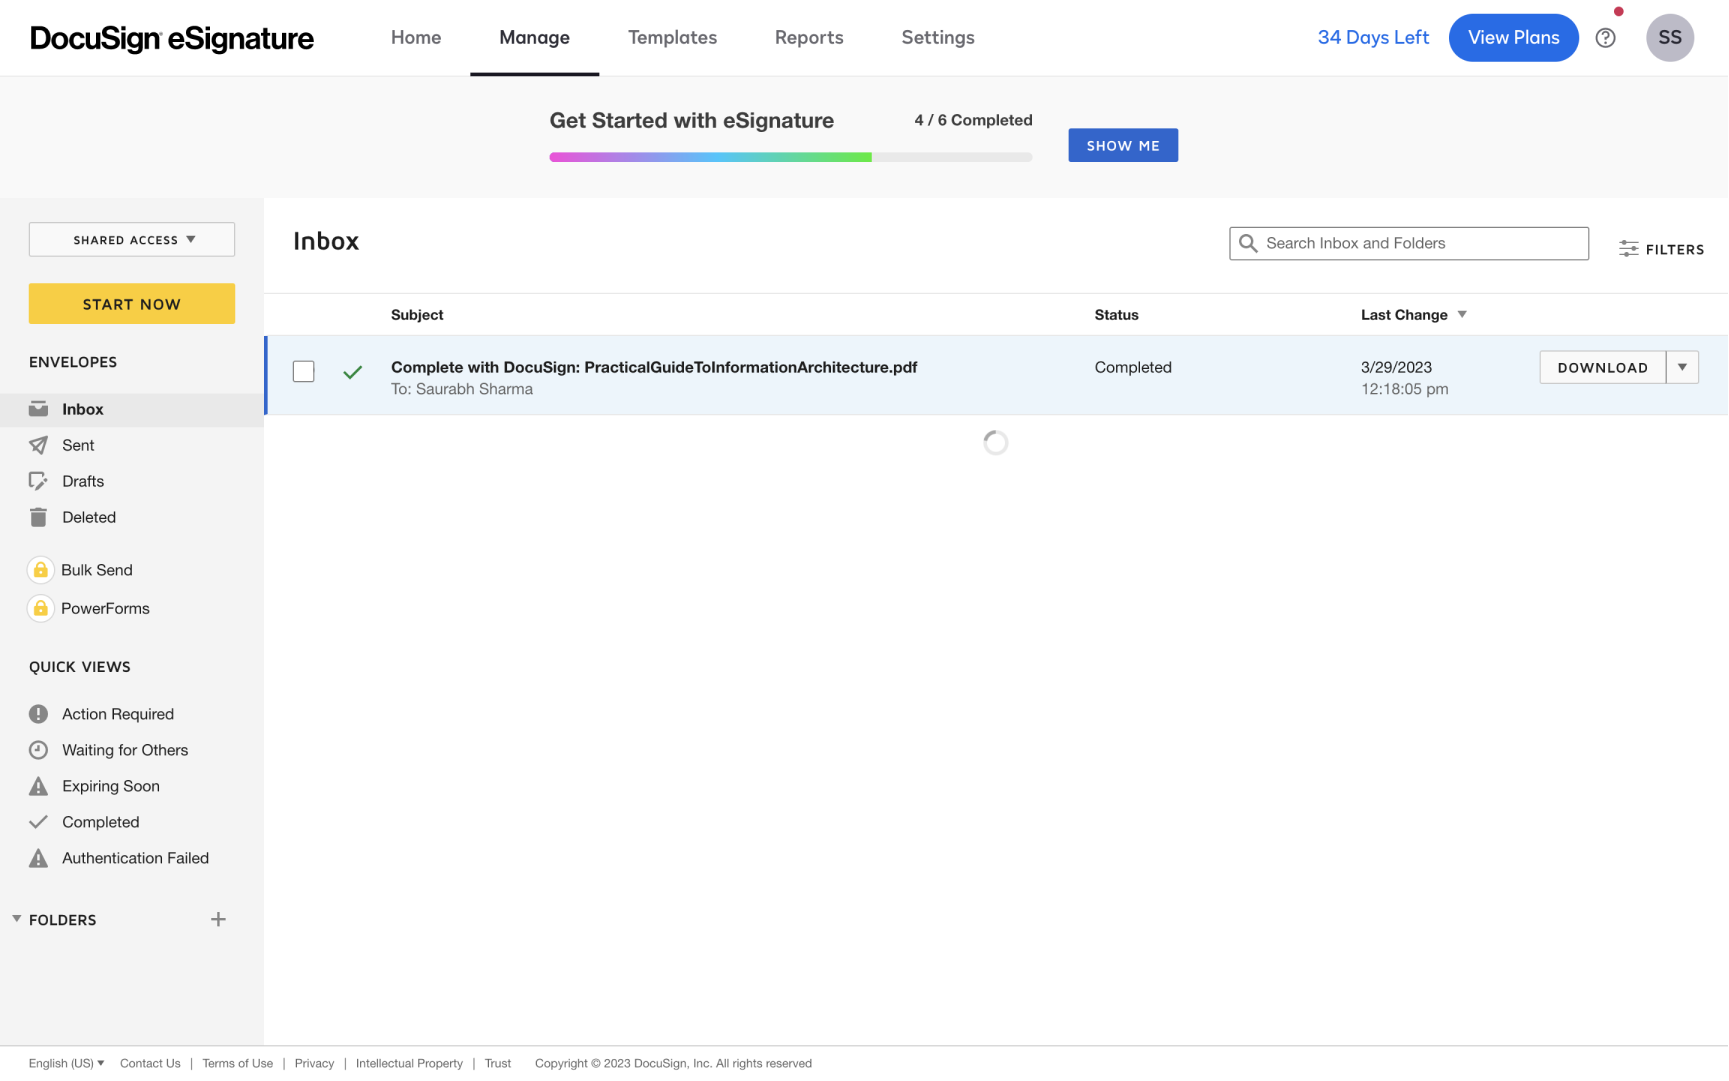Click the Action Required exclamation icon

point(38,714)
